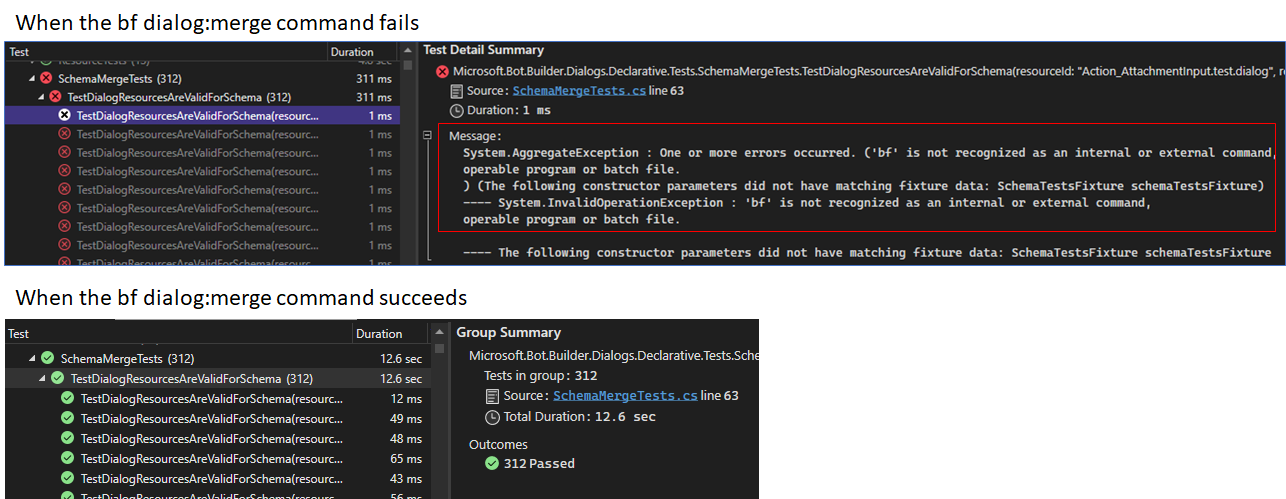
Task: Select passed SchemaMergeTests (312) tree row
Action: (x=217, y=359)
